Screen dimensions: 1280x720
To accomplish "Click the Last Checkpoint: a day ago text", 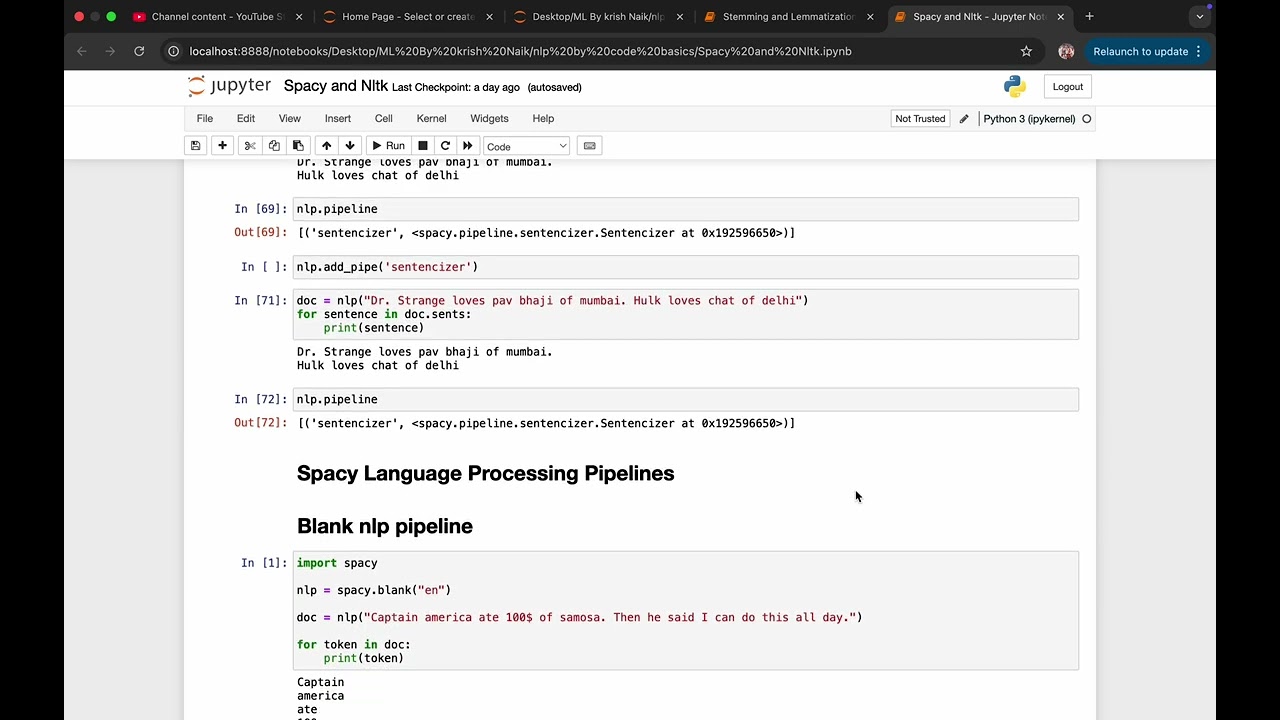I will [x=456, y=87].
